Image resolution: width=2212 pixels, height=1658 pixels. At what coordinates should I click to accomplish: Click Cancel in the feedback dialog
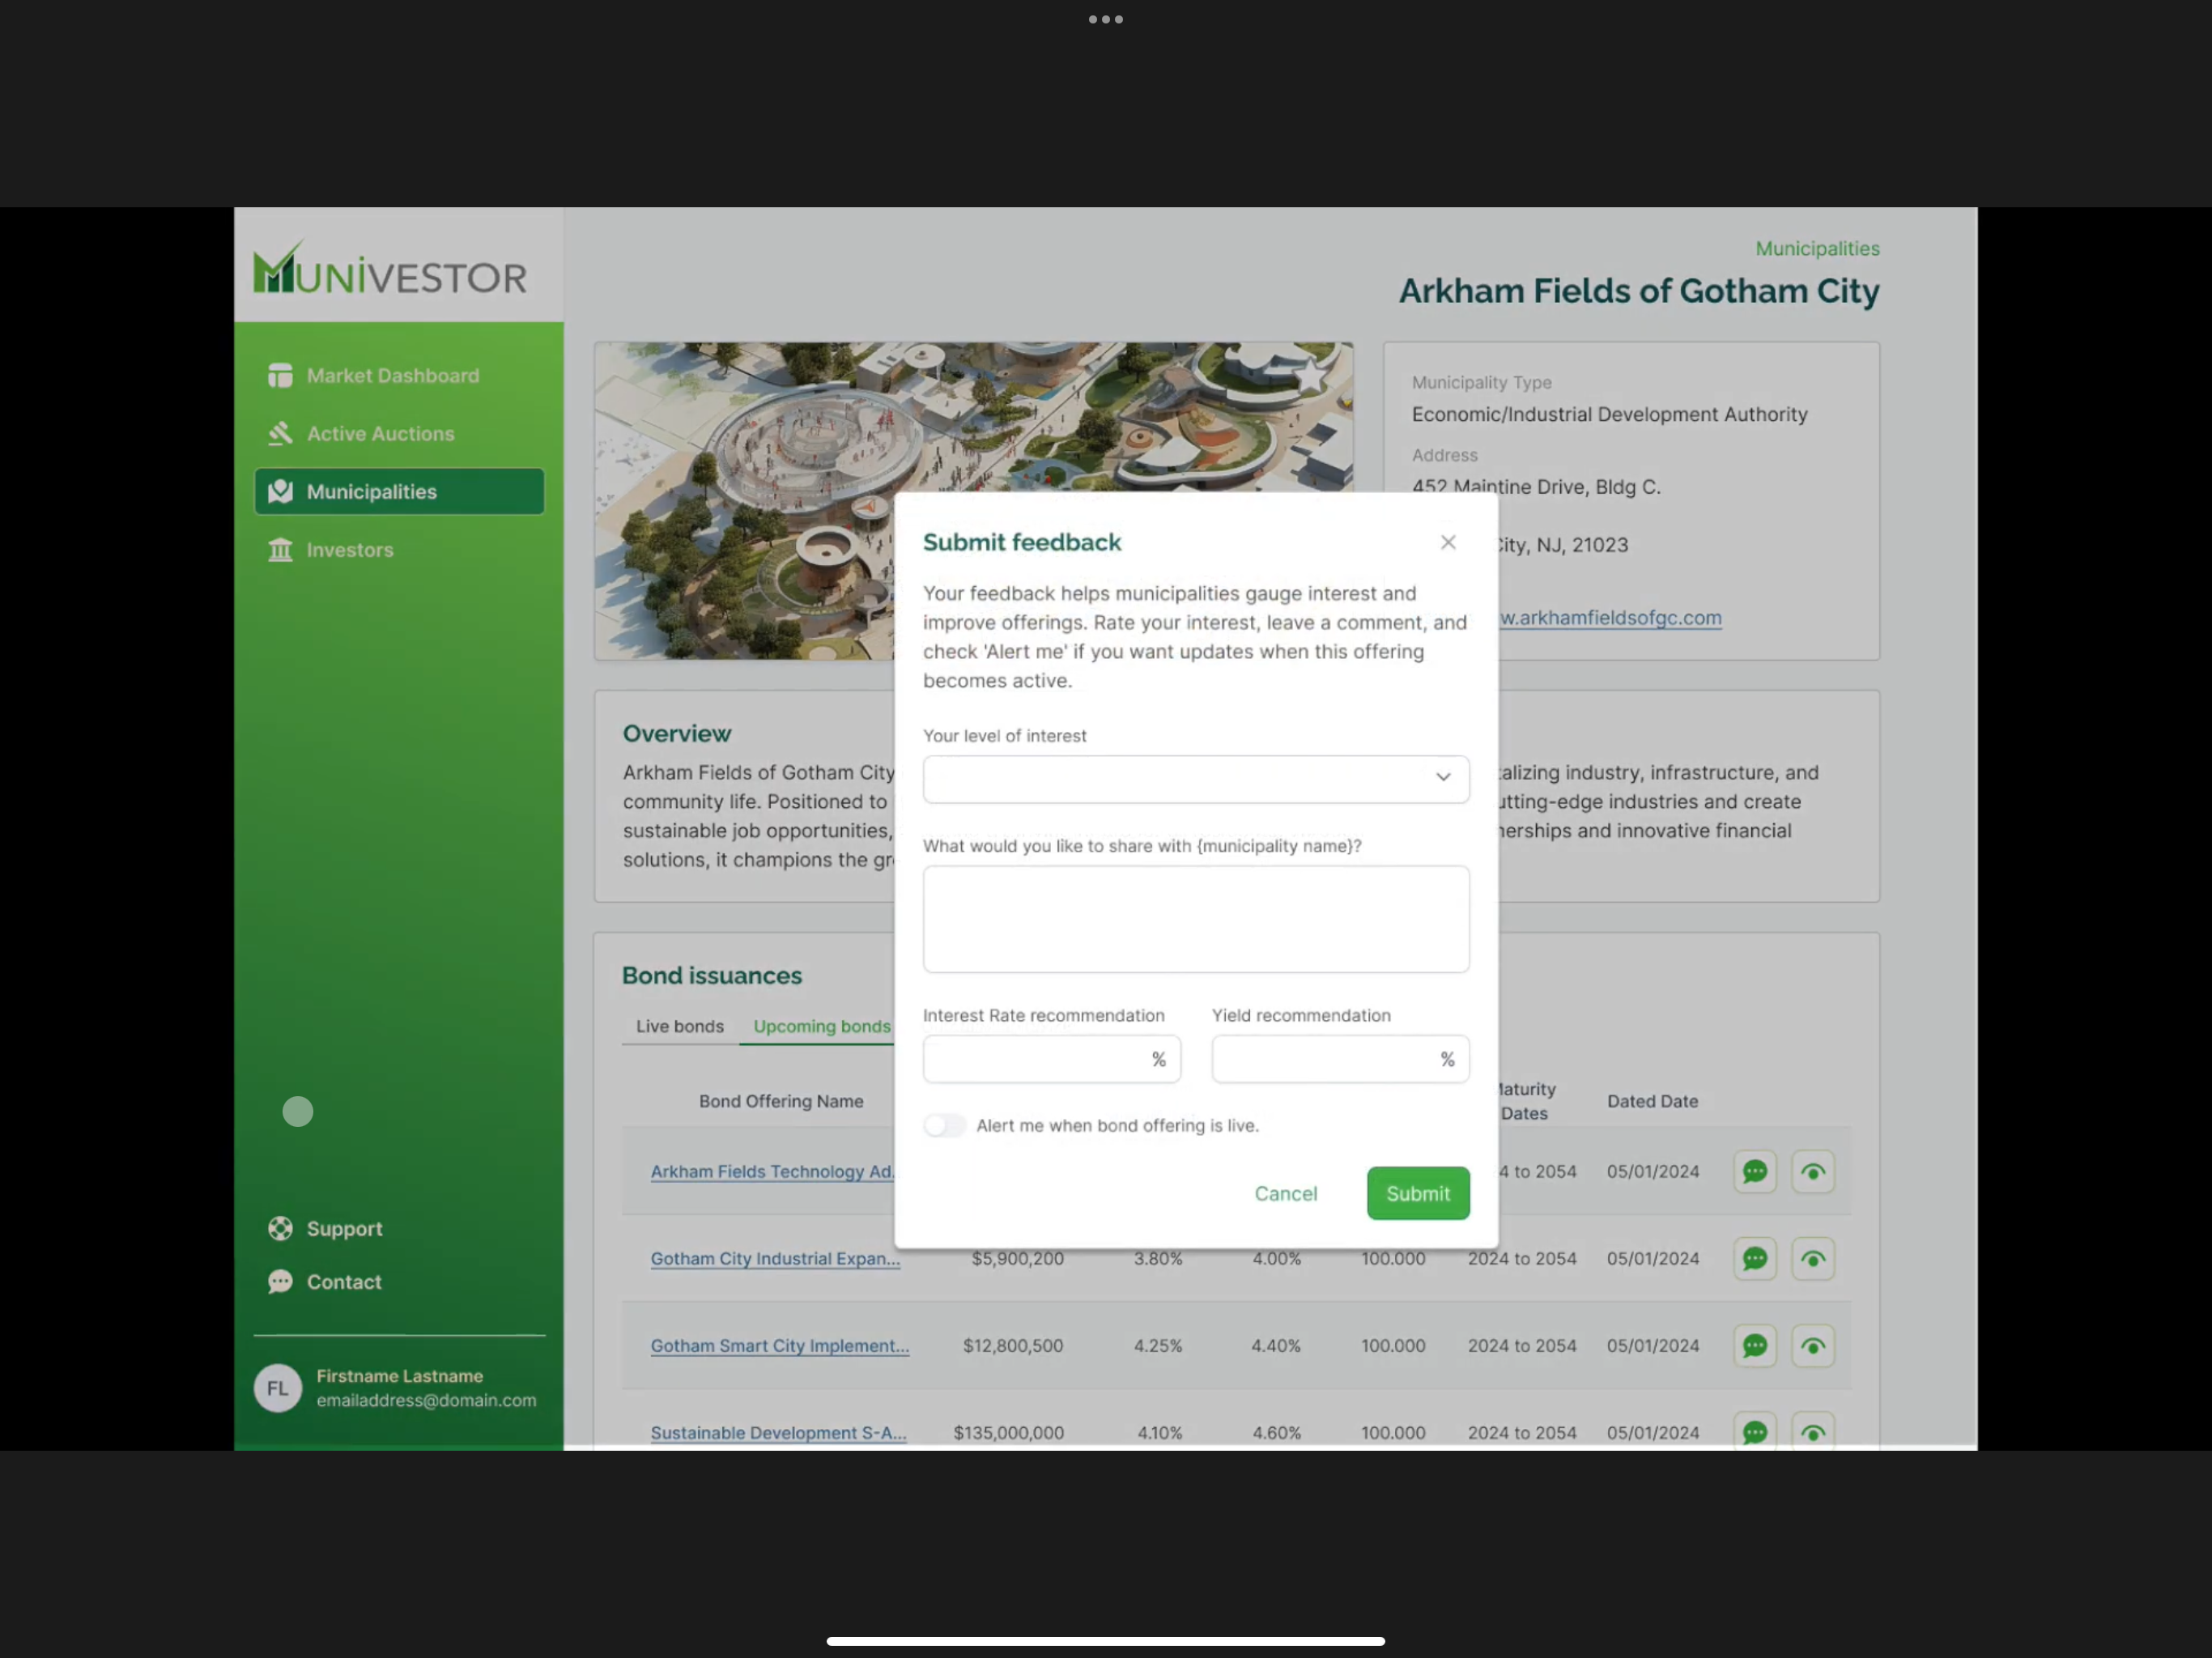(x=1285, y=1194)
